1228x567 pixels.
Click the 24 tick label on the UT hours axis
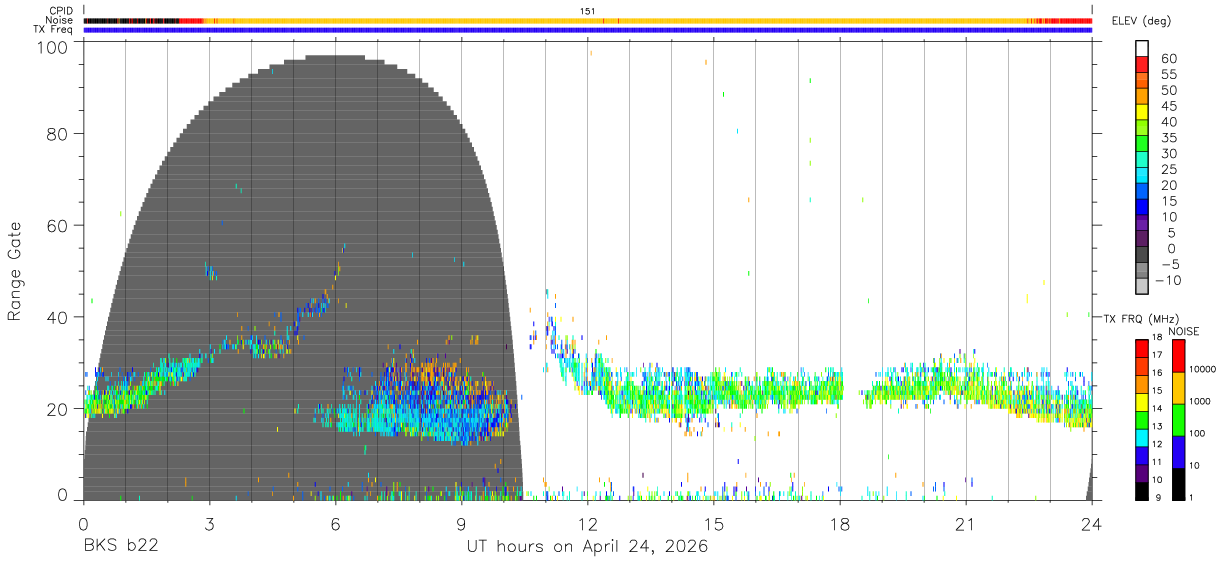tap(1092, 523)
